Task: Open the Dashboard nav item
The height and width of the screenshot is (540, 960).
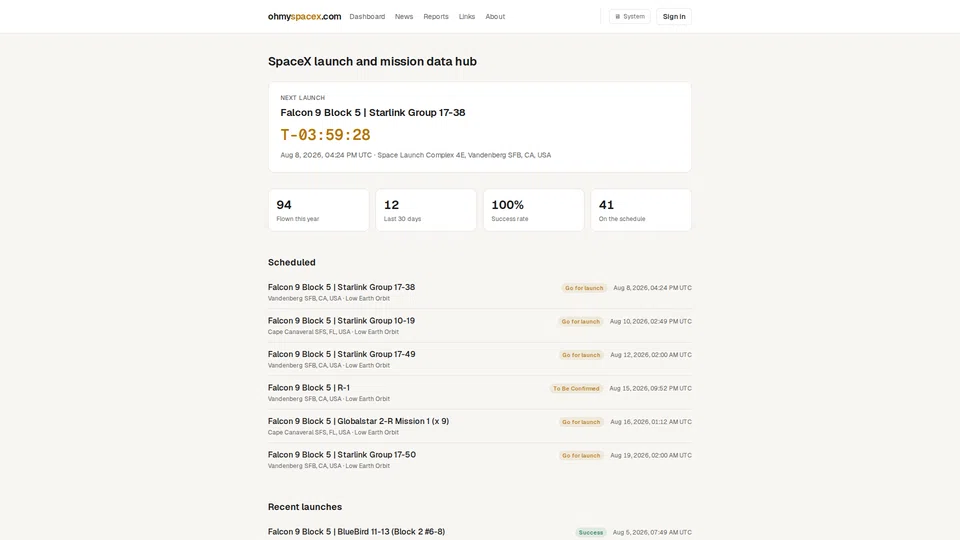Action: pyautogui.click(x=367, y=17)
